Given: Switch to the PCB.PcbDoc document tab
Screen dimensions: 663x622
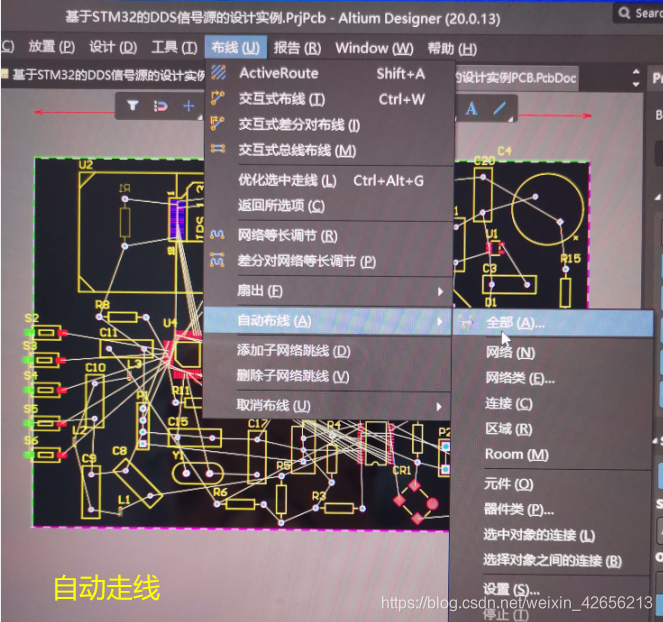Looking at the screenshot, I should click(516, 78).
